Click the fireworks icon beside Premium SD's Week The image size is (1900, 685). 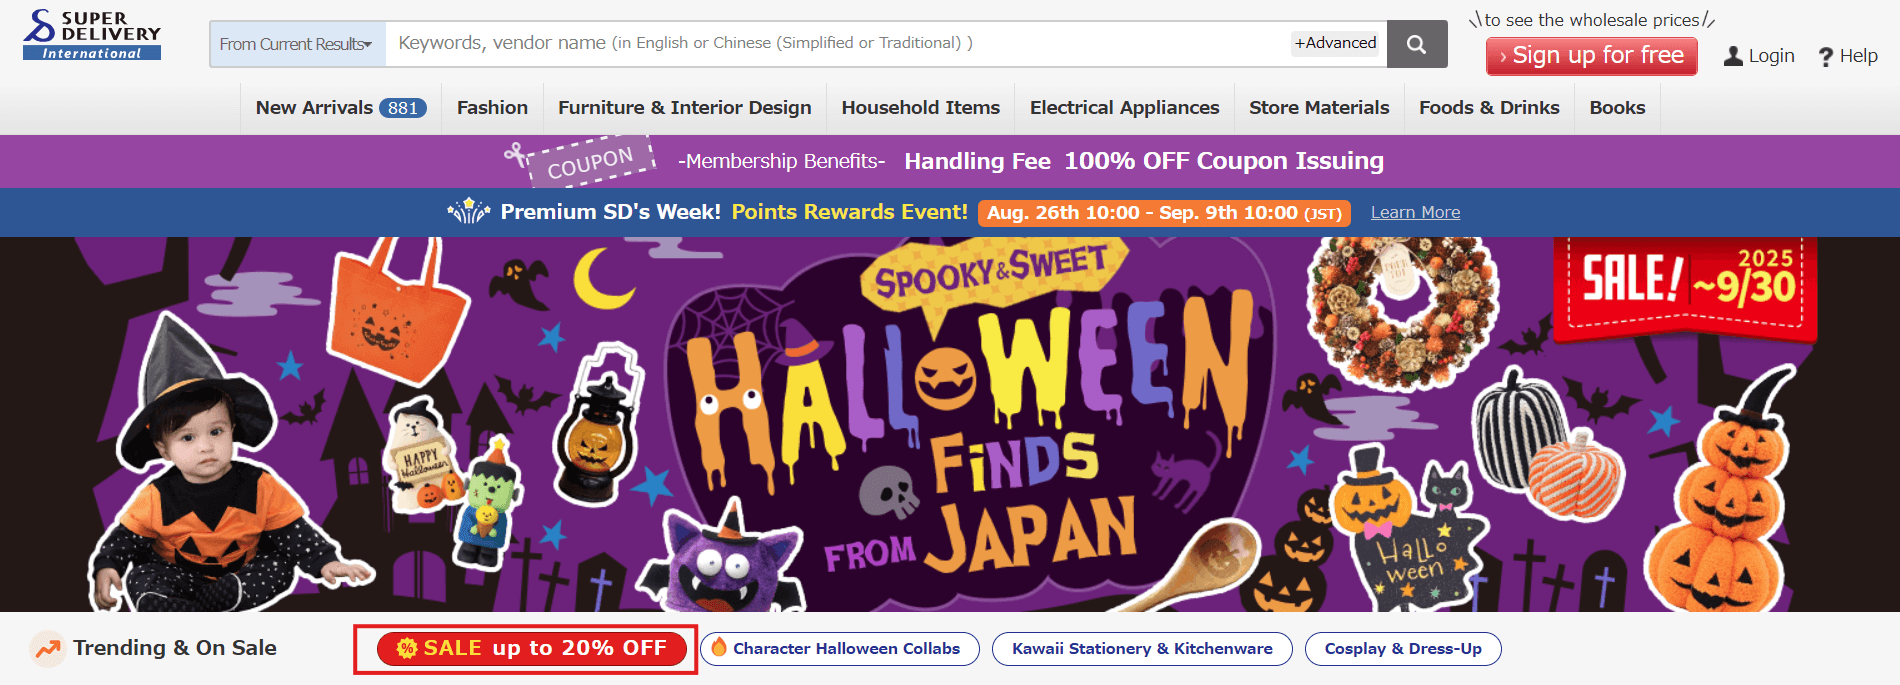469,211
